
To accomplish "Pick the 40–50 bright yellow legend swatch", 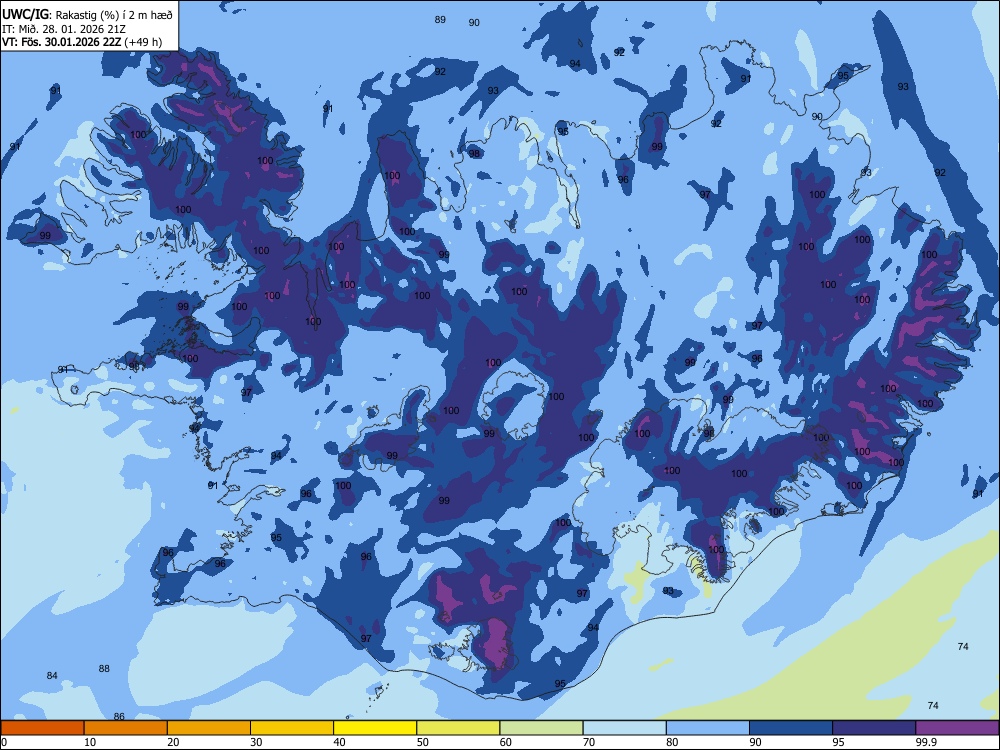I will (375, 728).
